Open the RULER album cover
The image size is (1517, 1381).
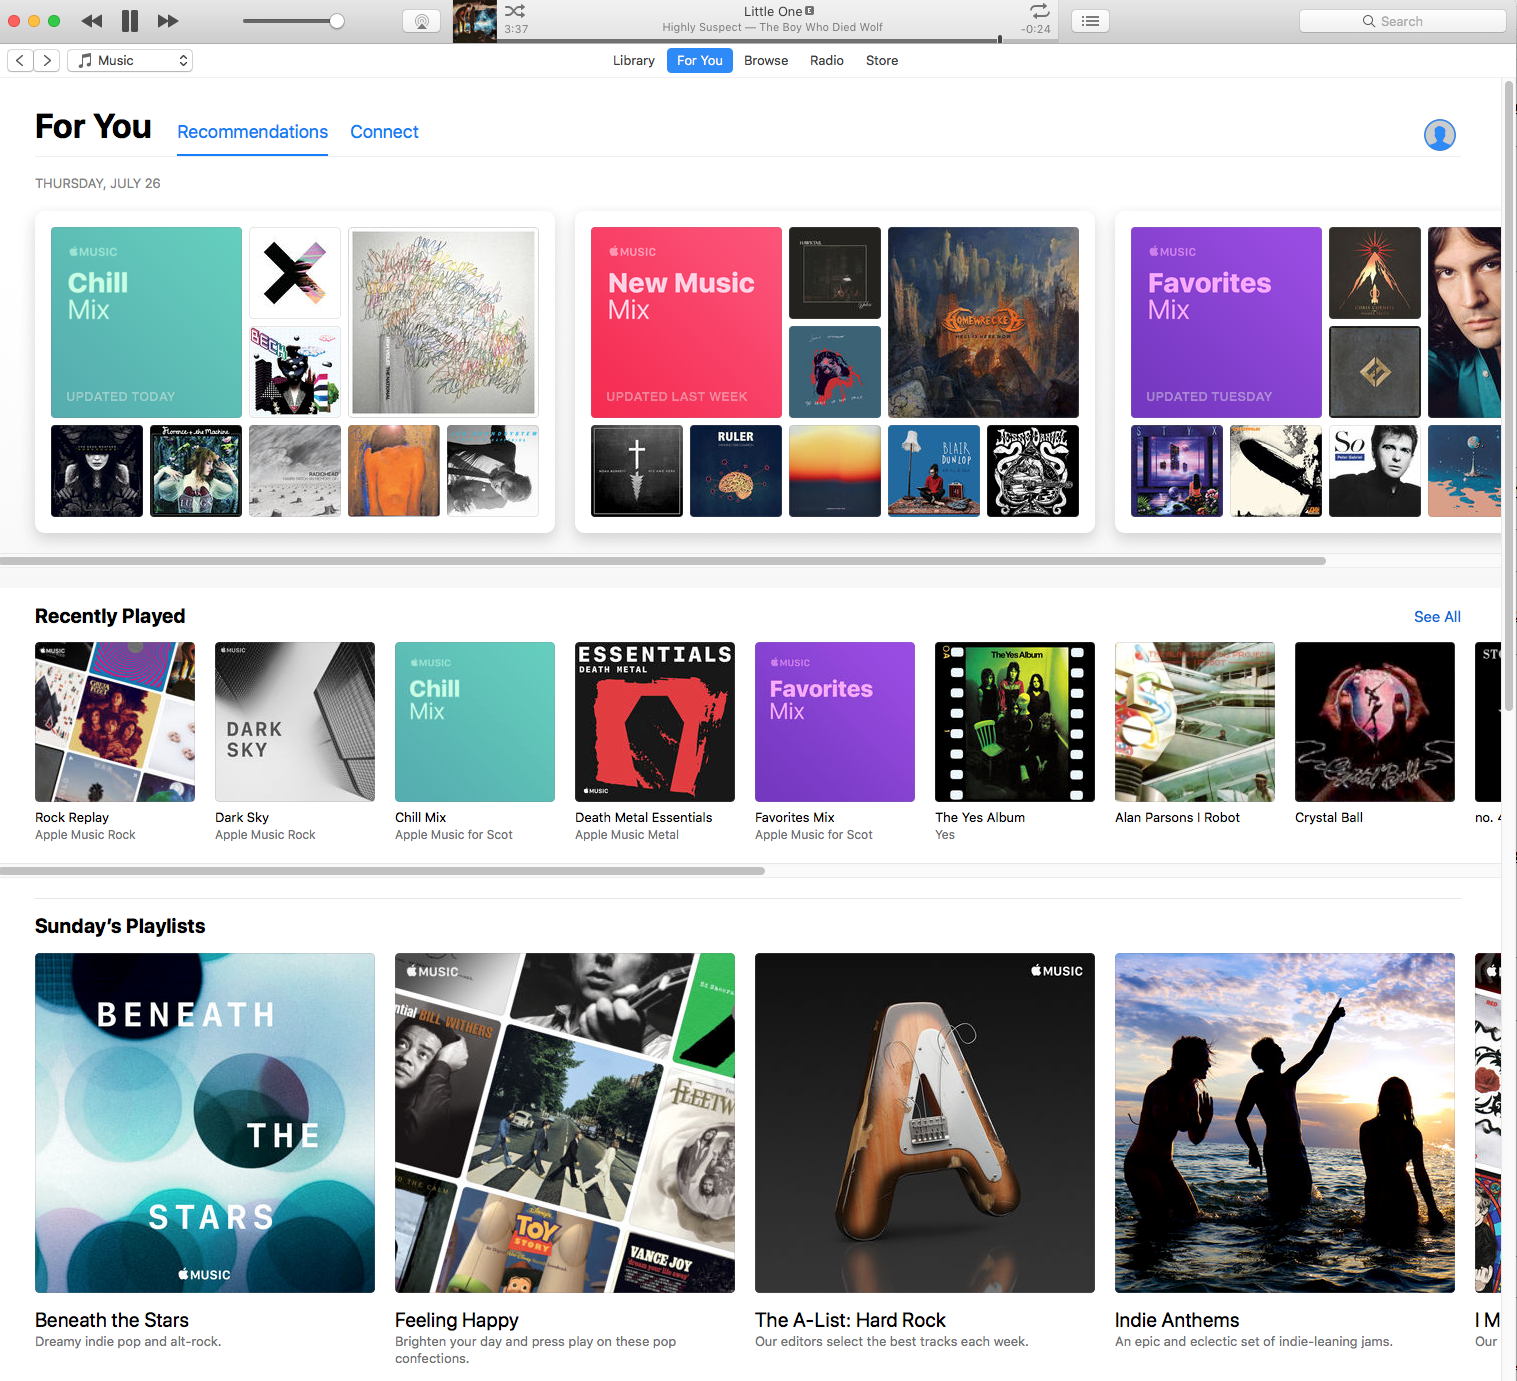click(736, 471)
